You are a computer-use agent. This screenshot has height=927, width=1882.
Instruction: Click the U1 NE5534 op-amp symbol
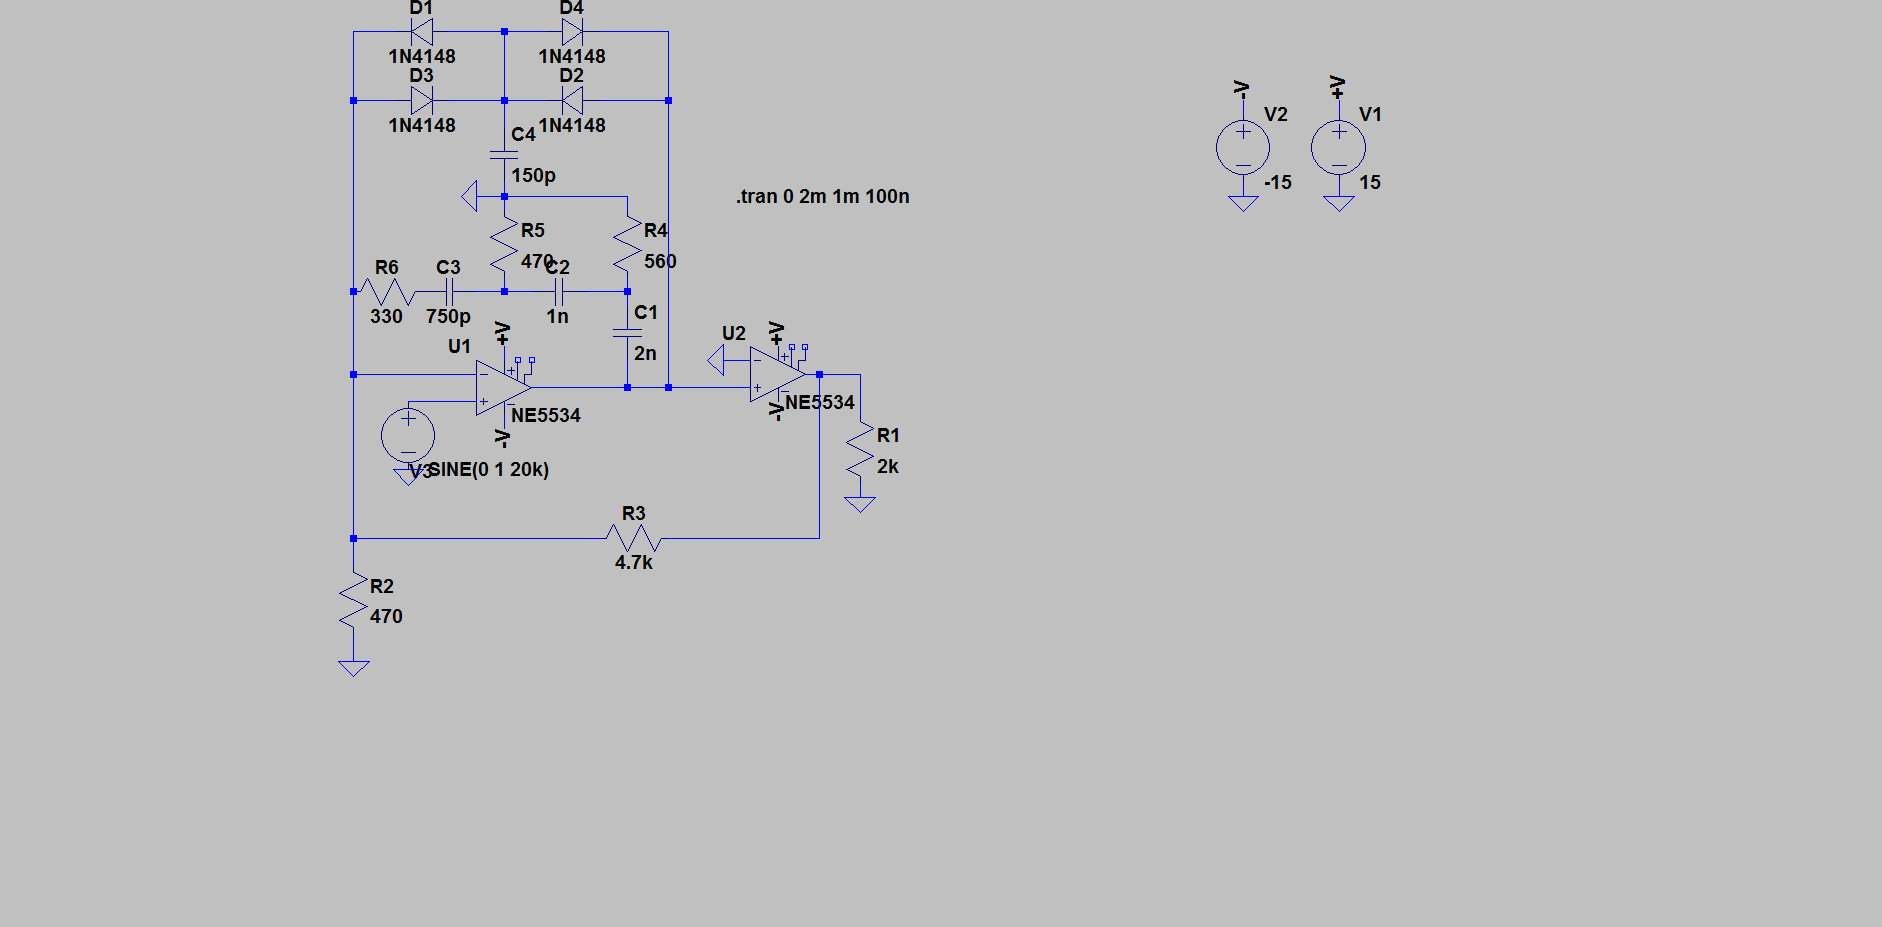point(503,388)
